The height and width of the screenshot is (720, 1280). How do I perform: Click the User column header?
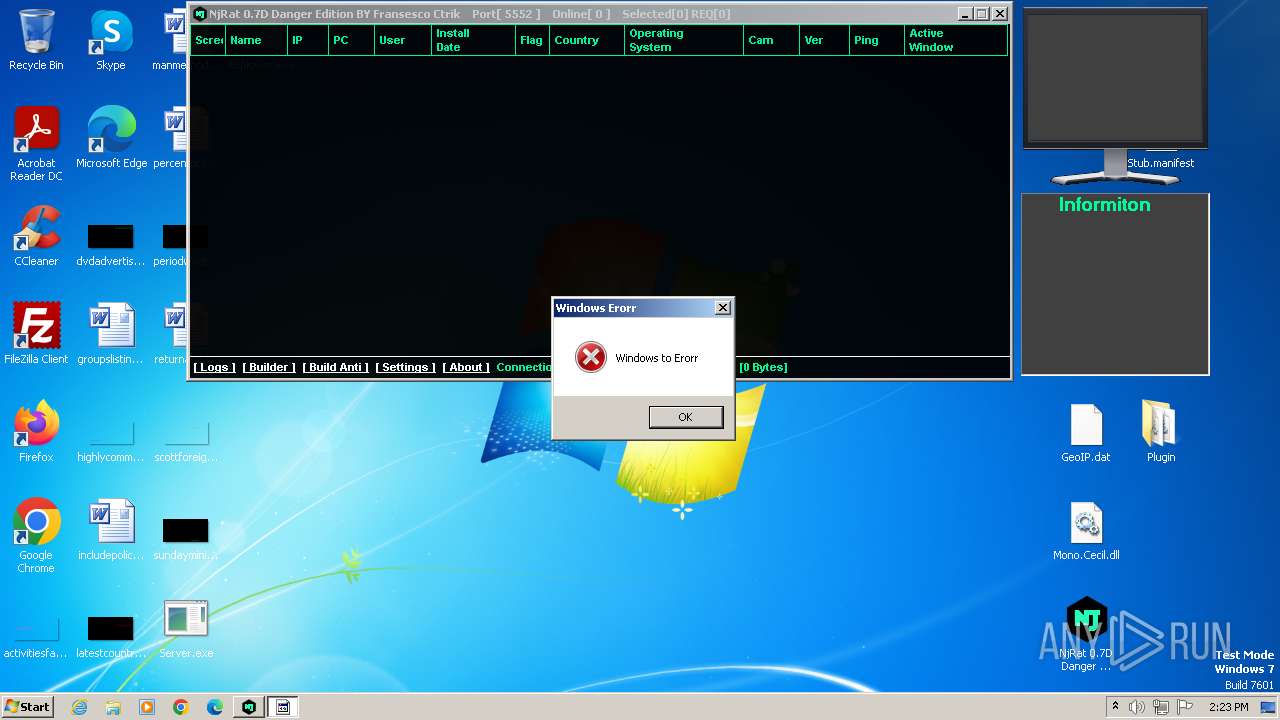403,40
